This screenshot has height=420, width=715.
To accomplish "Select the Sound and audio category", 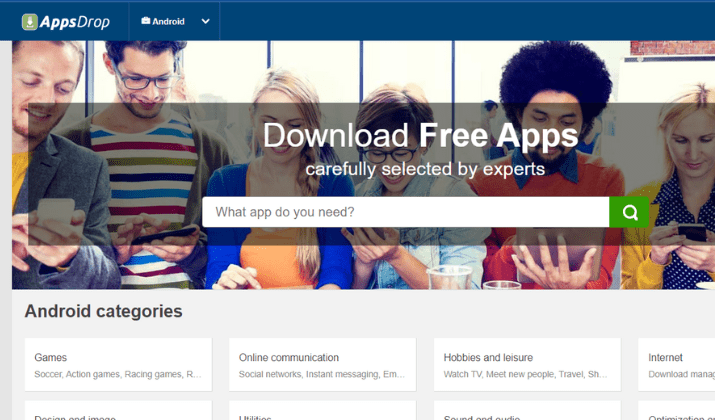I will (527, 410).
